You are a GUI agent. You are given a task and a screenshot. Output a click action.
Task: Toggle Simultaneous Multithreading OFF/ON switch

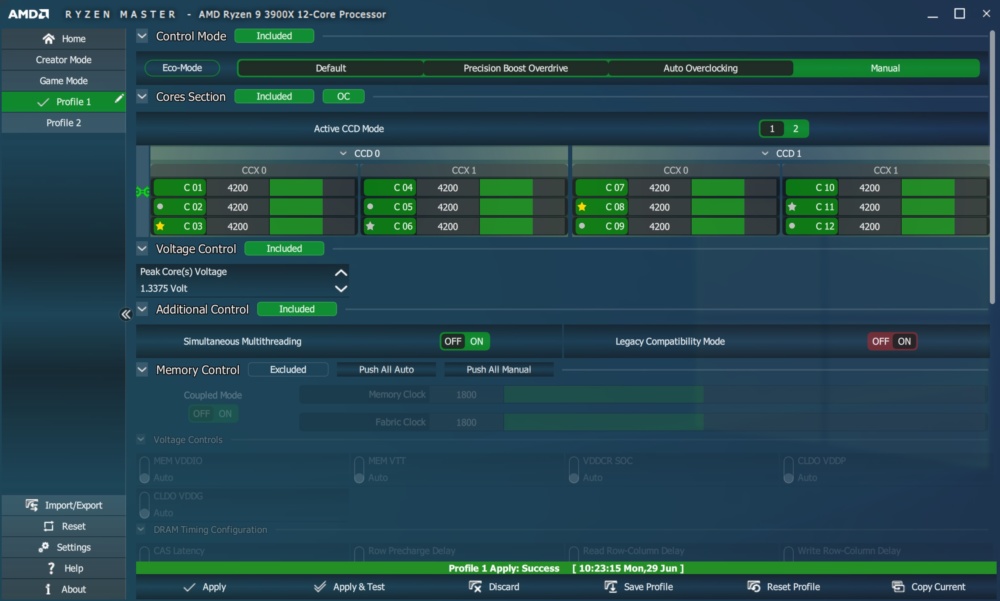(465, 341)
